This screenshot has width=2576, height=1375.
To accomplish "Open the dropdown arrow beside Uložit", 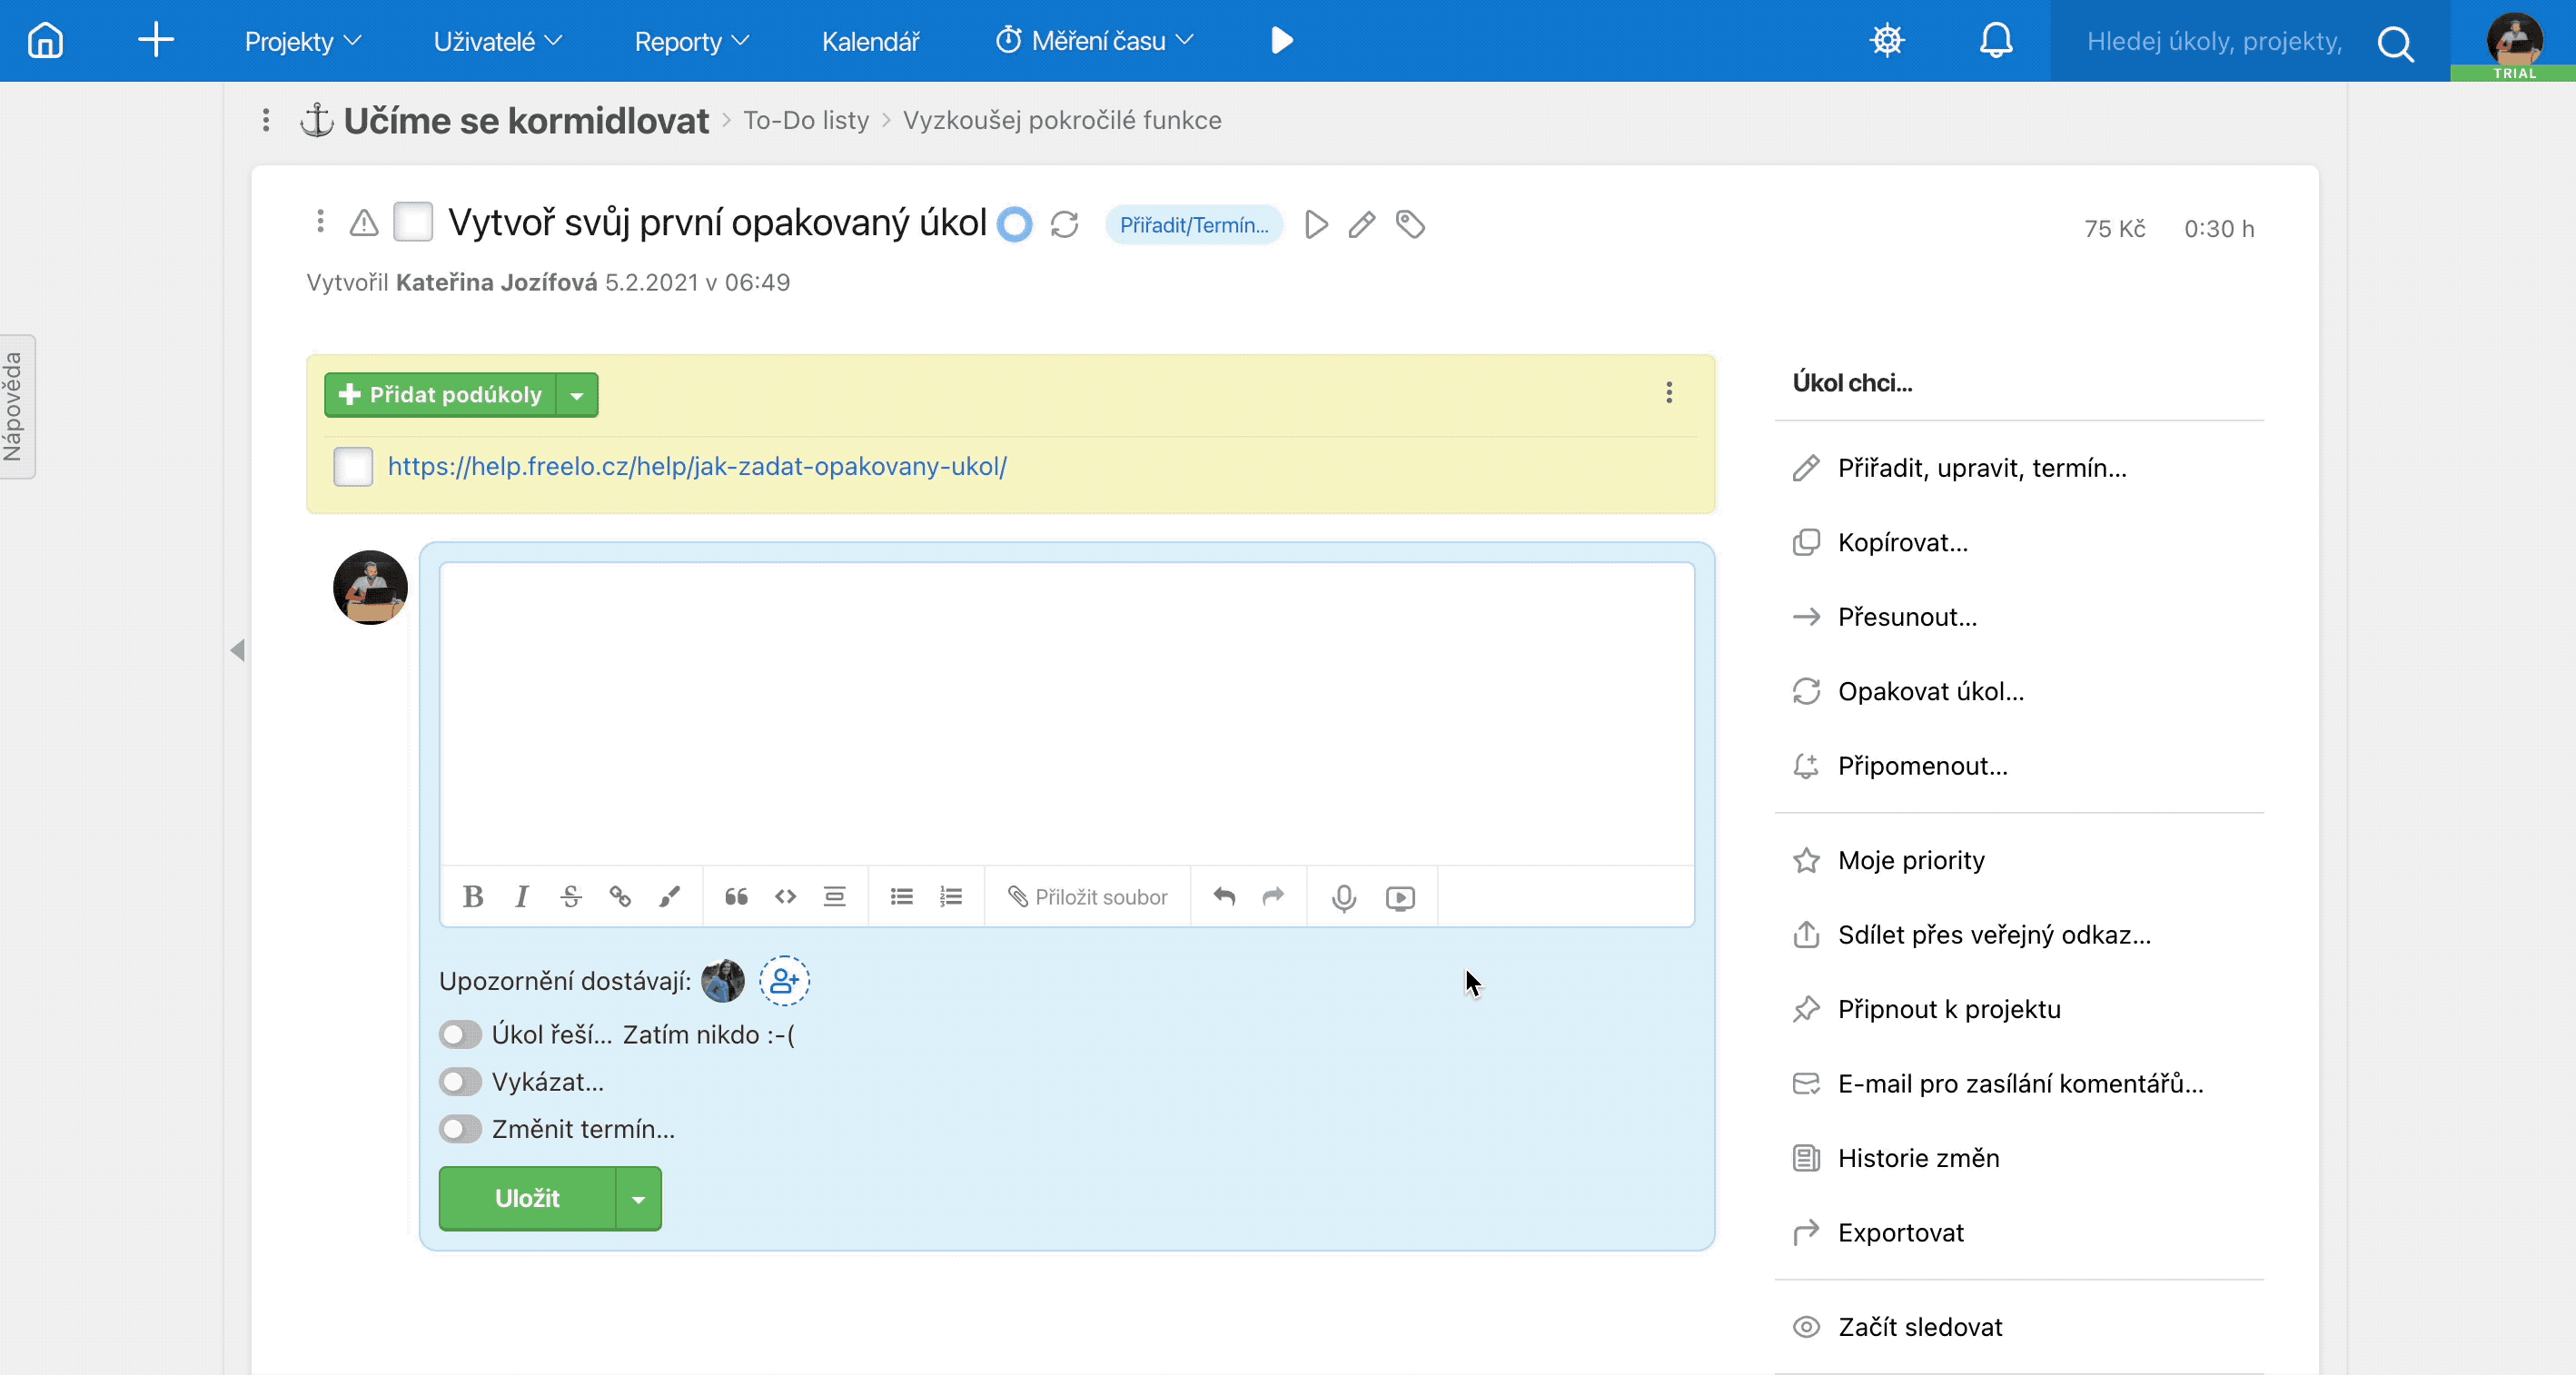I will (638, 1198).
